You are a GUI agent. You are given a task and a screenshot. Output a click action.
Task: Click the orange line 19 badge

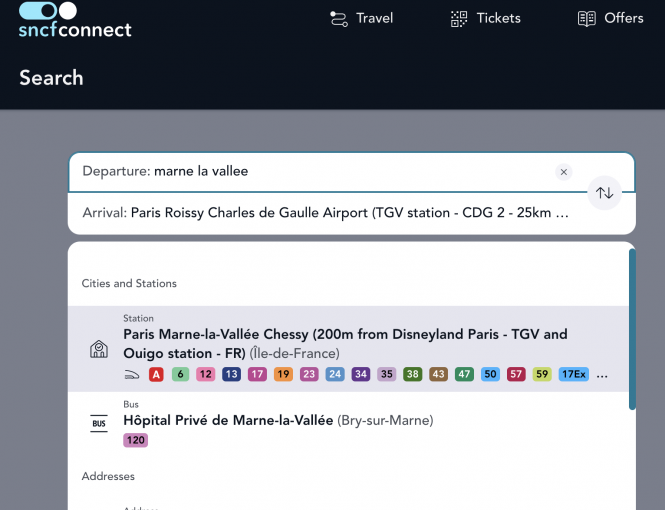[x=283, y=374]
